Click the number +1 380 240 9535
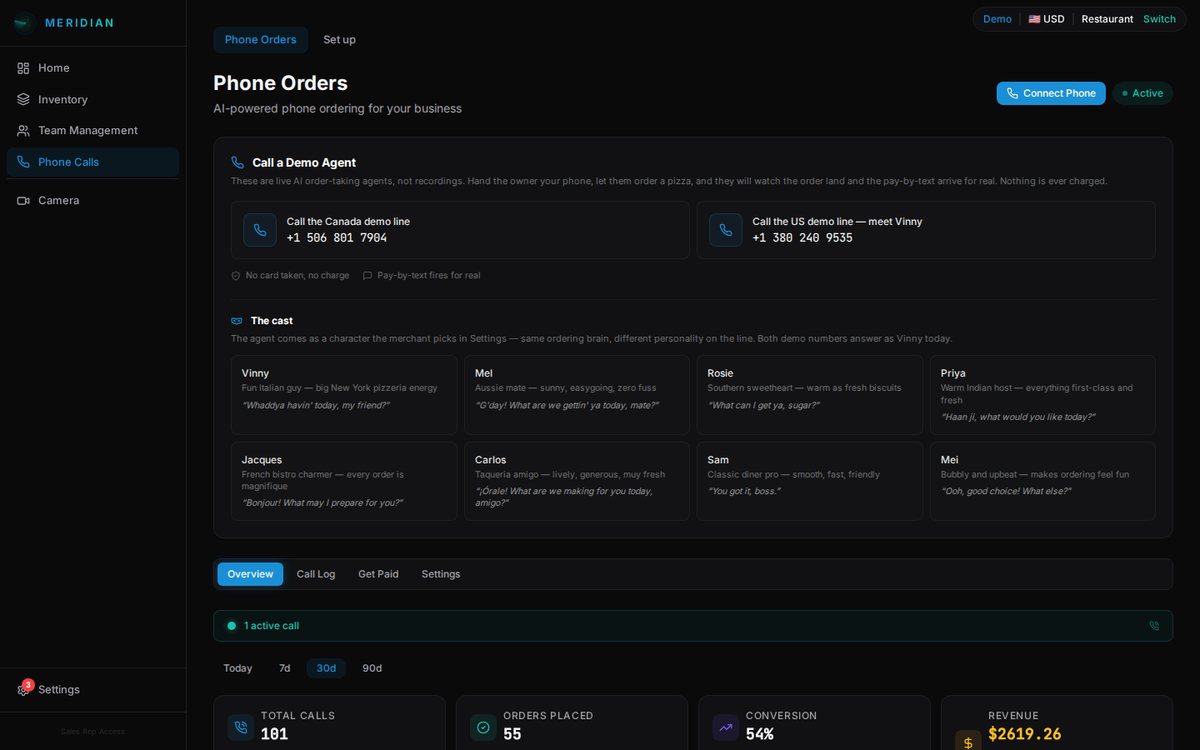This screenshot has width=1200, height=750. 803,238
